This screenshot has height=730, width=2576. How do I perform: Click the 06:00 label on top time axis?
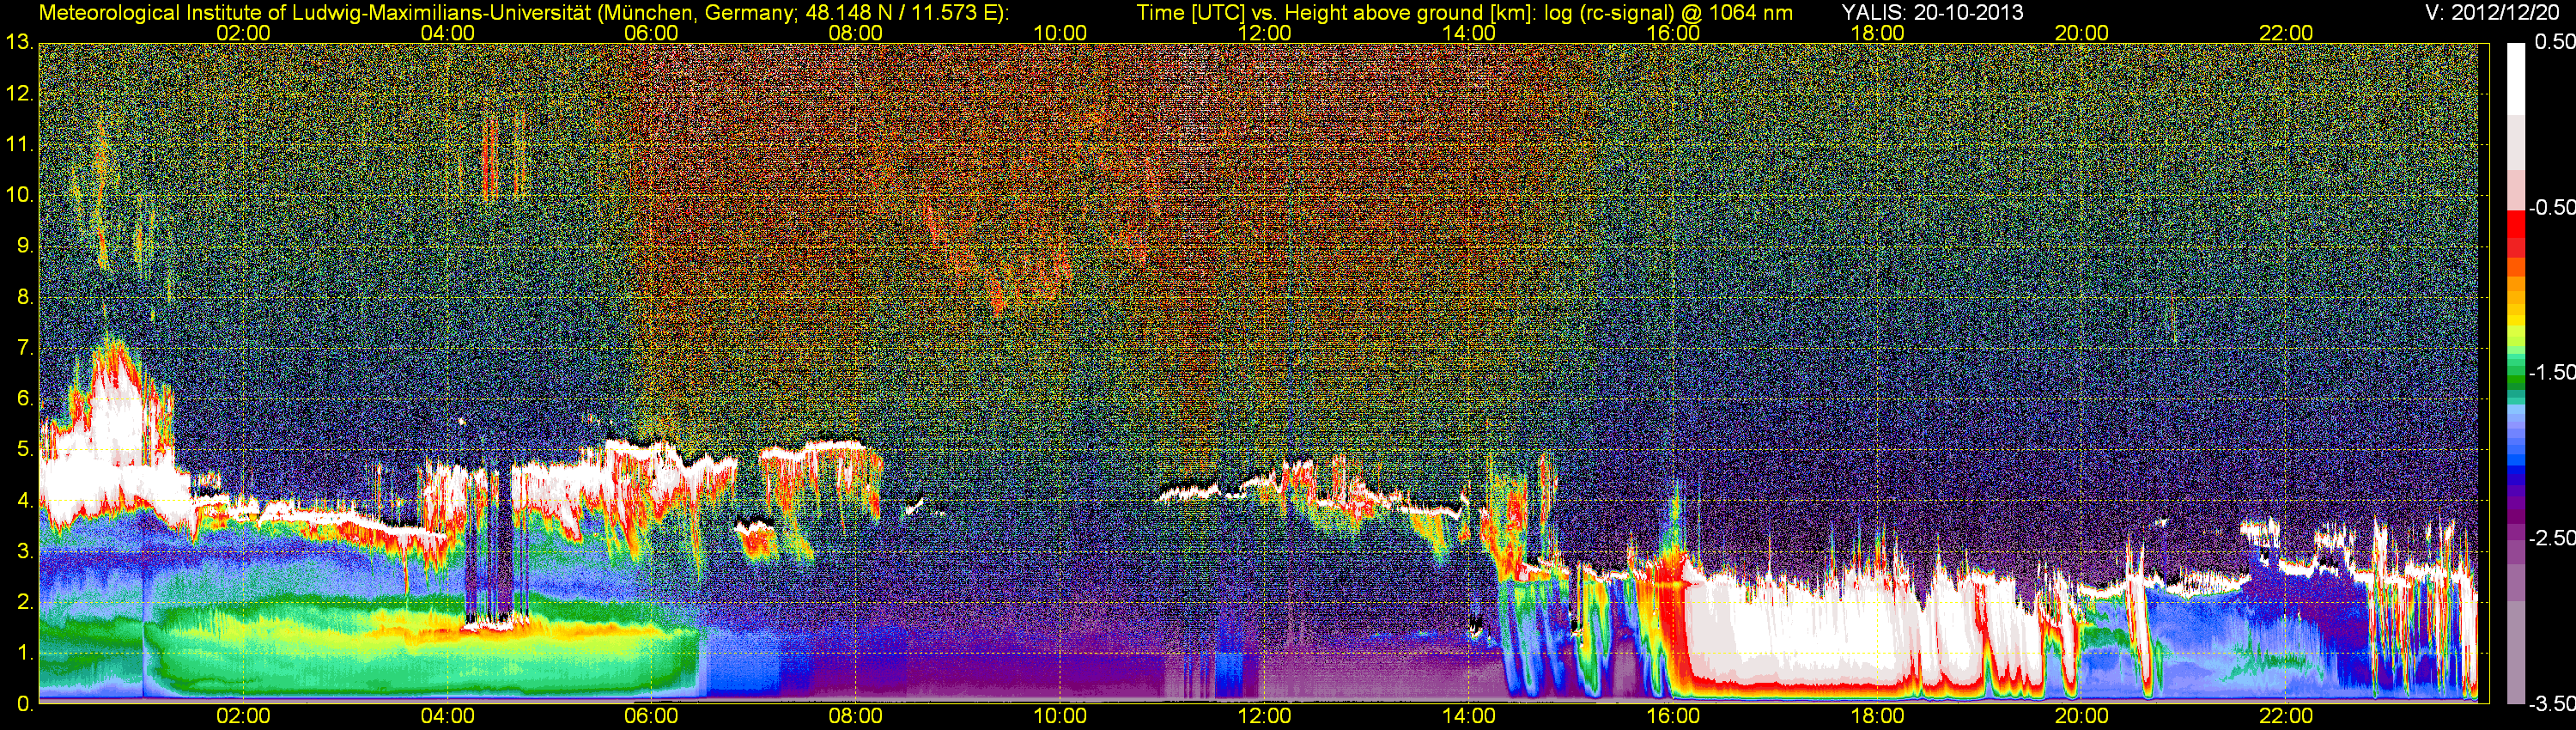pyautogui.click(x=651, y=32)
